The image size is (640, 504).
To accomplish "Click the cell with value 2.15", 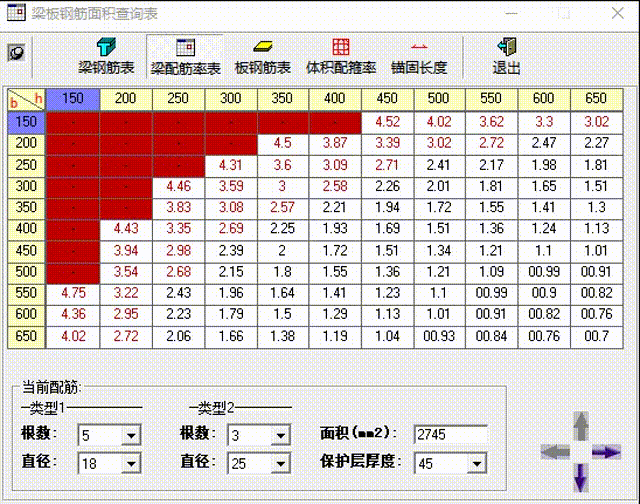I will click(x=231, y=272).
